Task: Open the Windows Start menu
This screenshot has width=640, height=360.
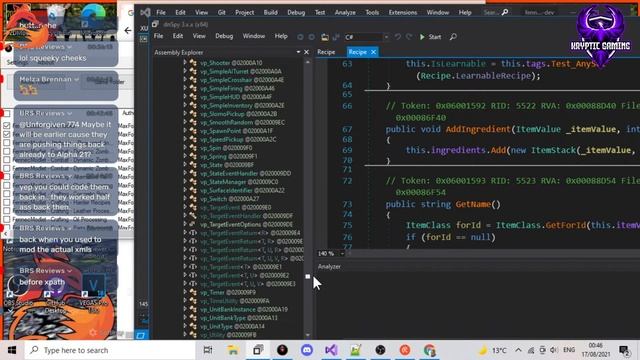Action: pos(12,350)
